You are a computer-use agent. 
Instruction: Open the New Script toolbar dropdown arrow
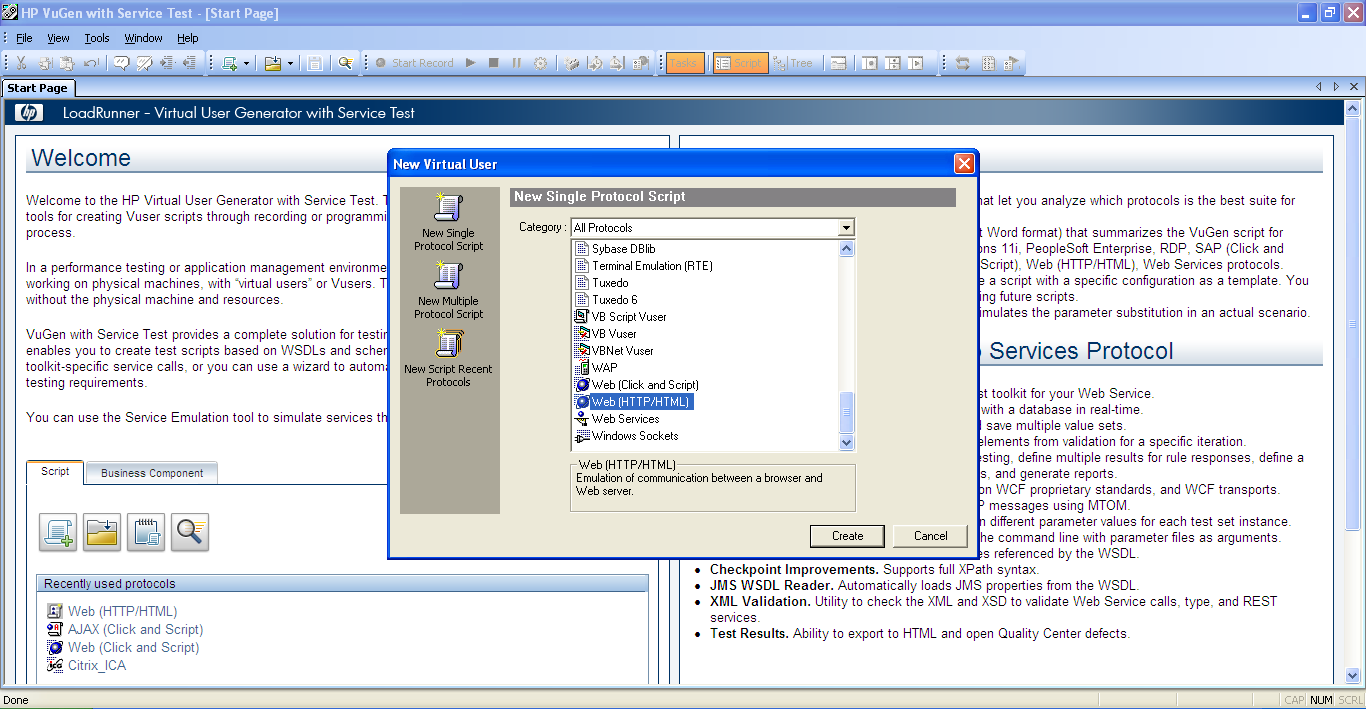(247, 63)
